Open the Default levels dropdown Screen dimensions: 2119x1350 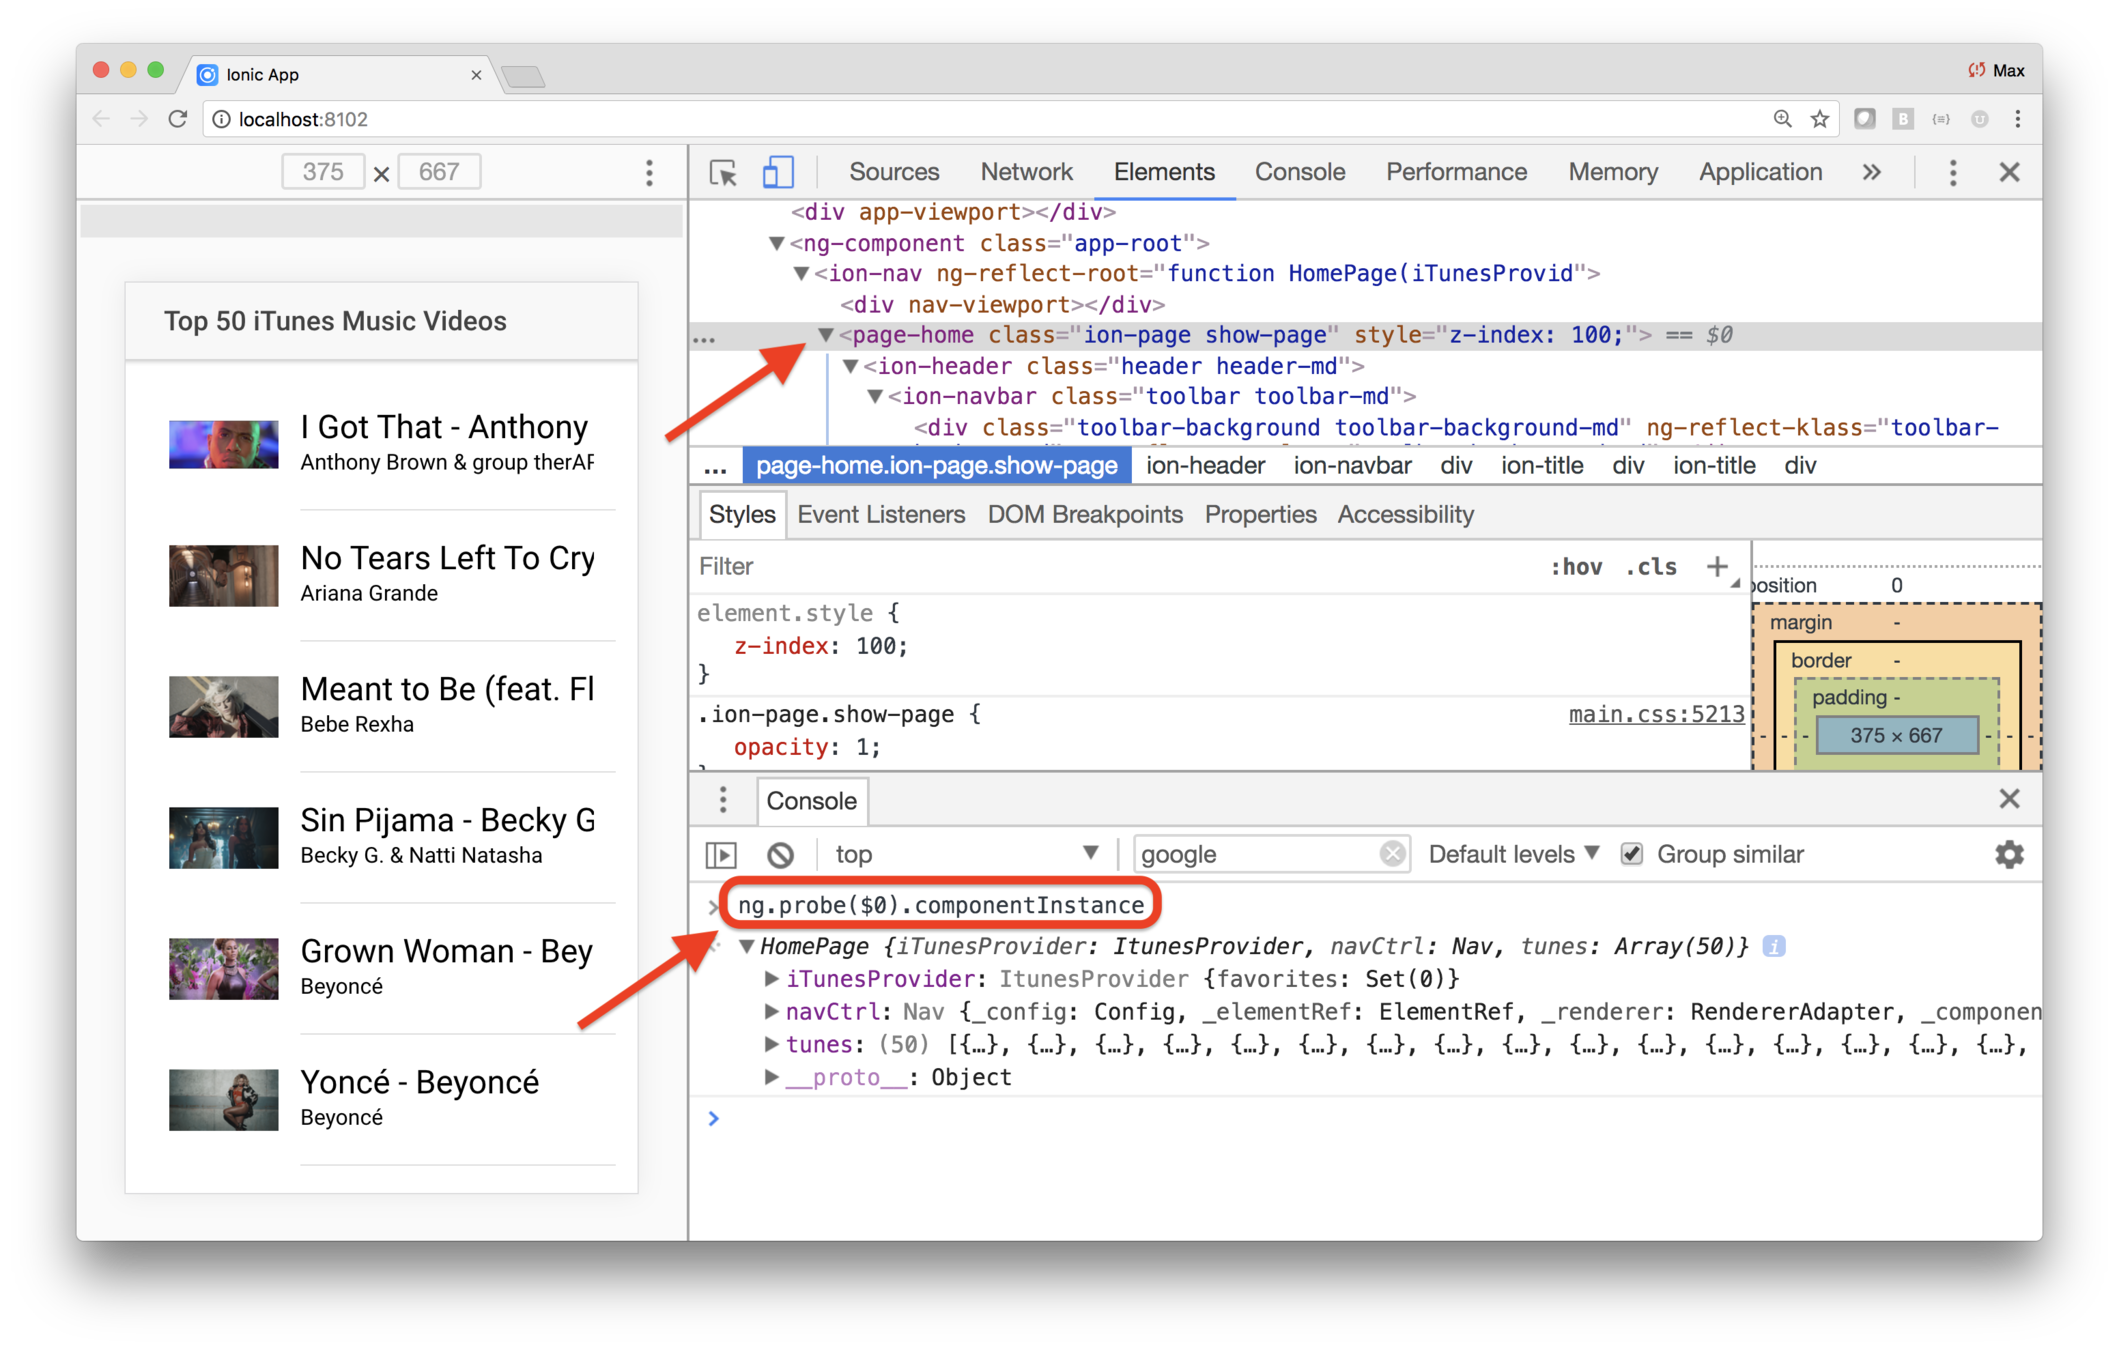pyautogui.click(x=1513, y=854)
